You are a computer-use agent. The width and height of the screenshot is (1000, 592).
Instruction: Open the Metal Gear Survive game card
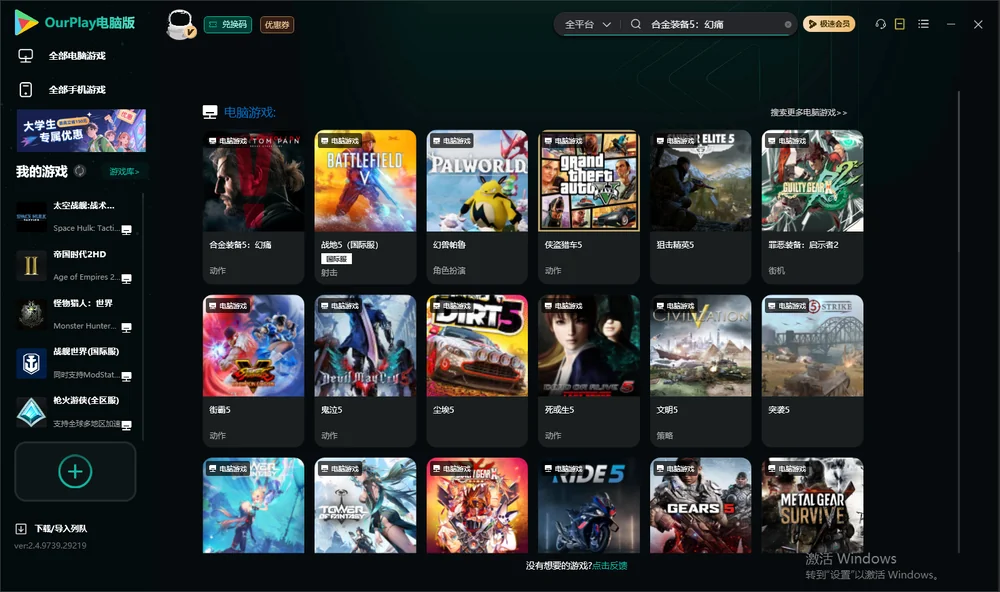812,505
